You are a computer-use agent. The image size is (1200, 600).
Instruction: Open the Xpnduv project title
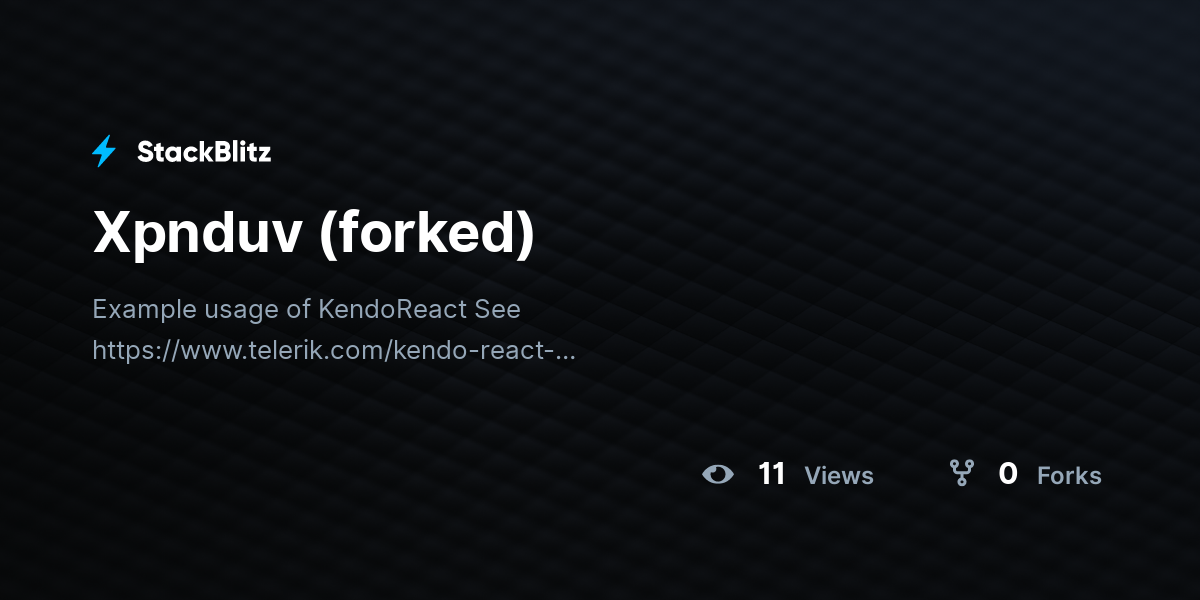click(x=198, y=233)
